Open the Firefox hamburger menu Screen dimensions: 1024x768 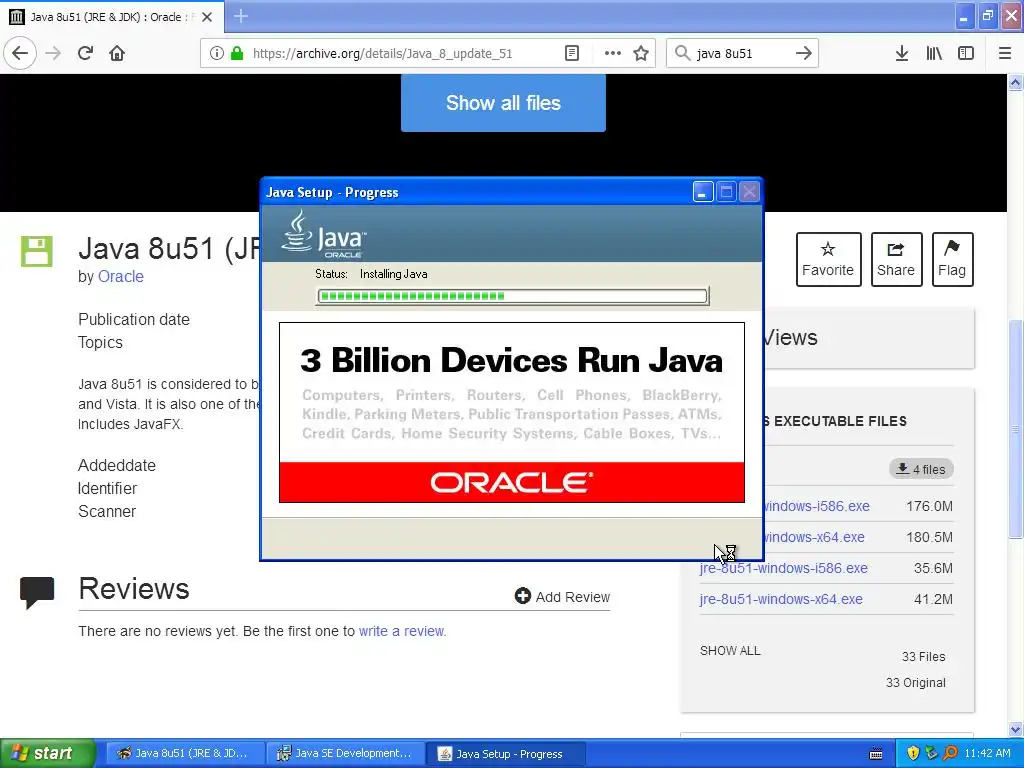1005,54
